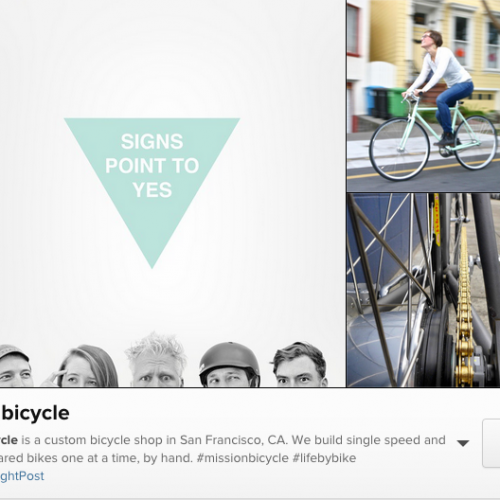
Task: Click the "bicycle" profile title
Action: [35, 414]
